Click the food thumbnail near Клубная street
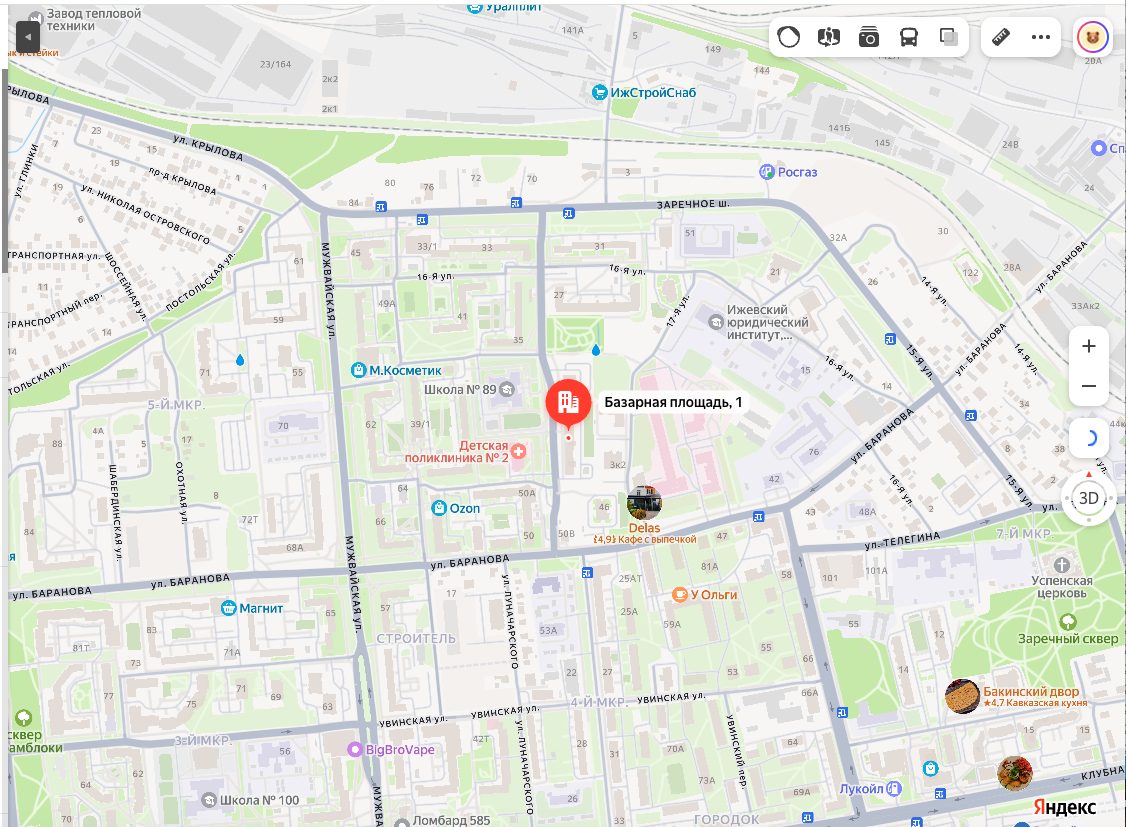Viewport: 1126px width, 827px height. (1015, 774)
